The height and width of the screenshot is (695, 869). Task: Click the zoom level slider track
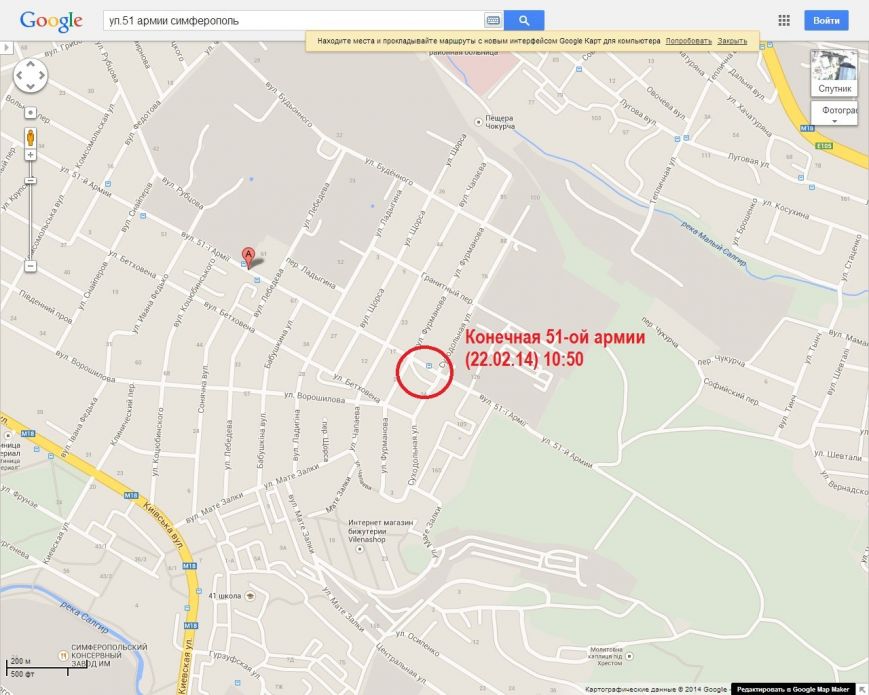pos(30,211)
